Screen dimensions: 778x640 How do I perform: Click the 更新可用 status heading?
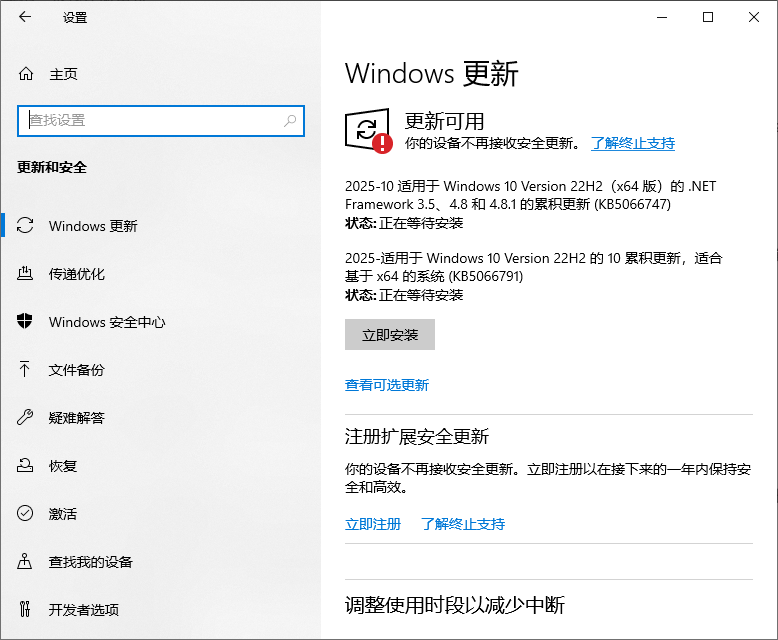pyautogui.click(x=444, y=121)
